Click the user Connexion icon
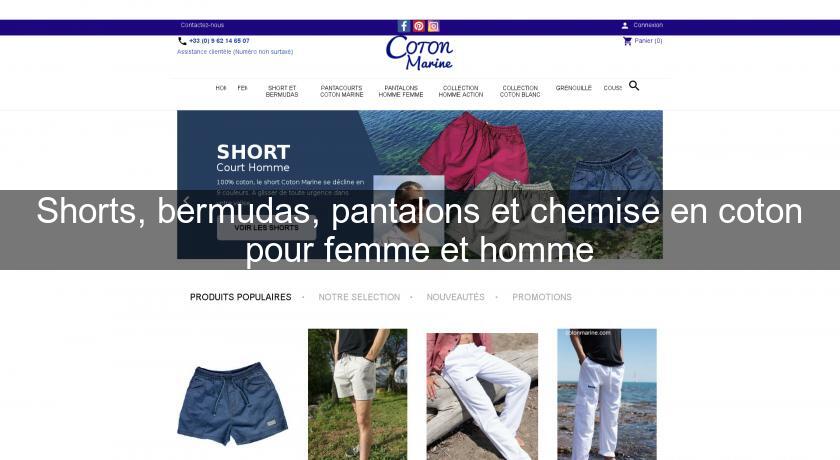Screen dimensions: 840x460 click(x=625, y=25)
